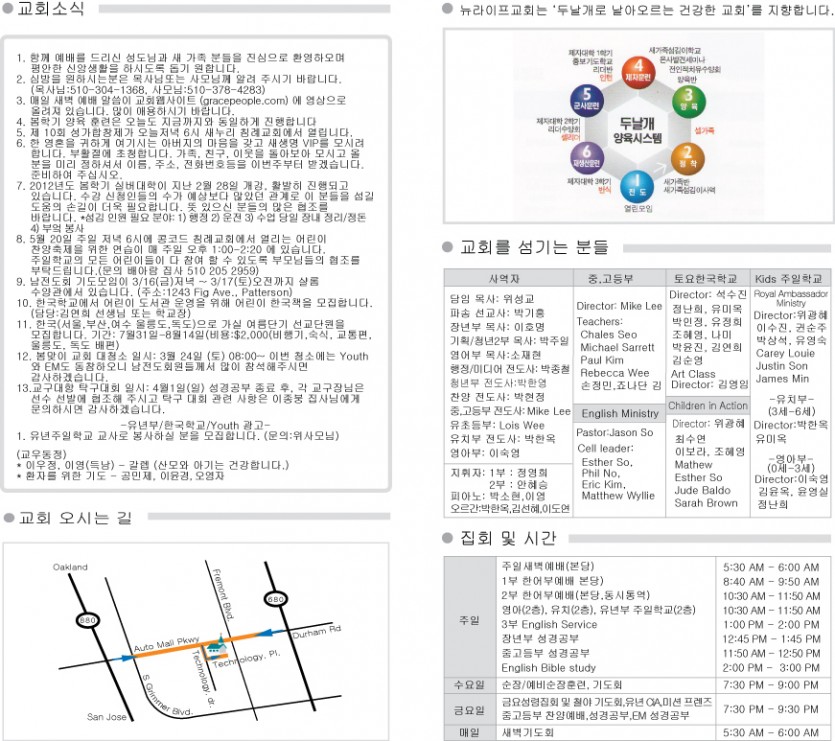This screenshot has height=741, width=835.
Task: Click the 유초등부: Lois Wee entry
Action: [497, 425]
